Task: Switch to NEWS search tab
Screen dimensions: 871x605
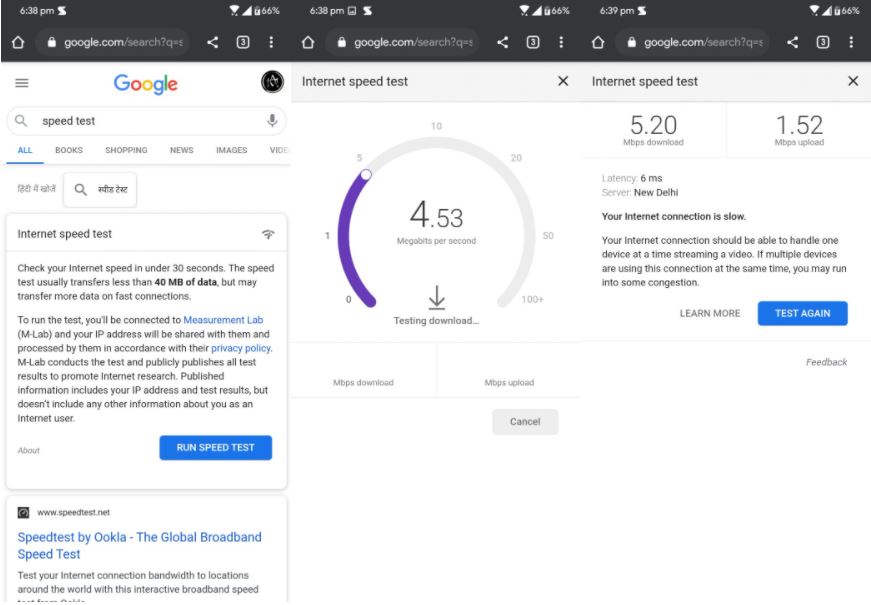Action: 182,150
